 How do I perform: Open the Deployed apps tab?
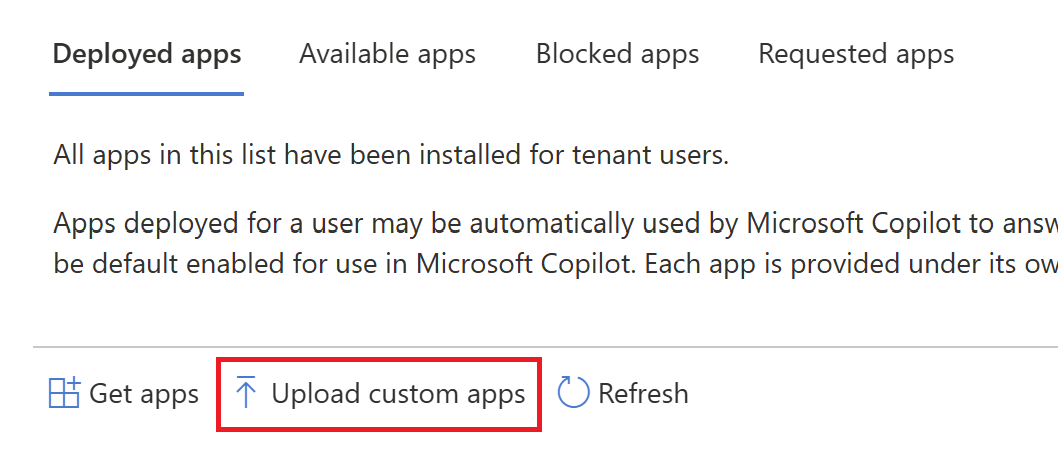click(x=147, y=54)
